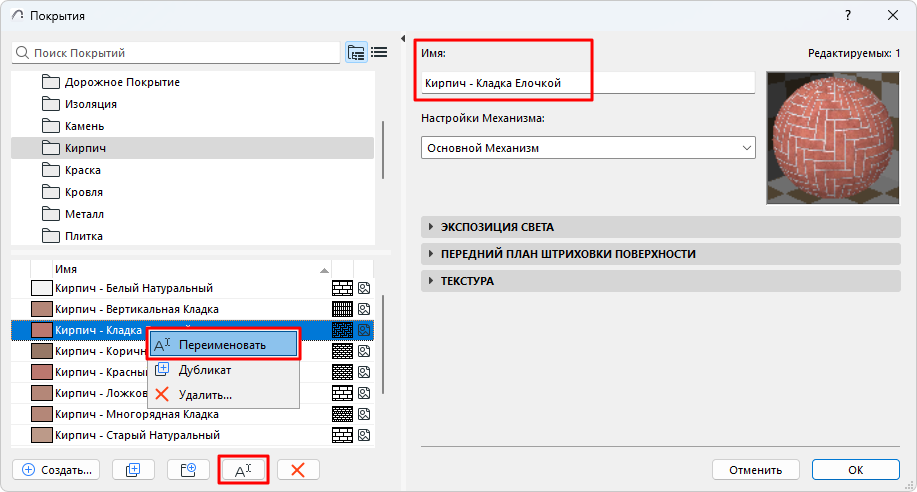Click hatch icon for Кирпич - Красный row

pyautogui.click(x=342, y=372)
